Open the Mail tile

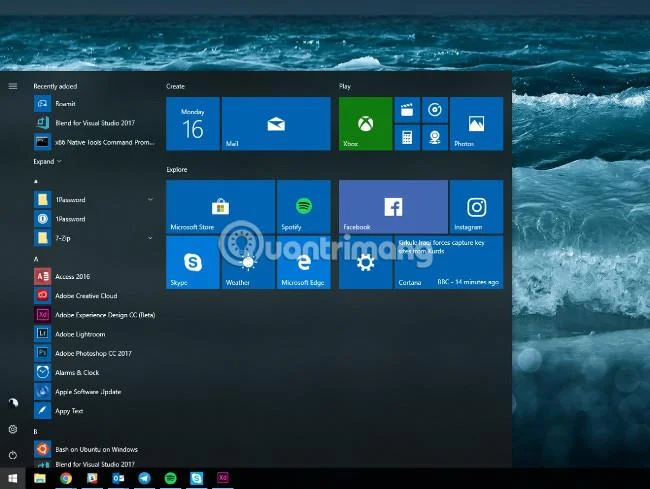(x=276, y=123)
